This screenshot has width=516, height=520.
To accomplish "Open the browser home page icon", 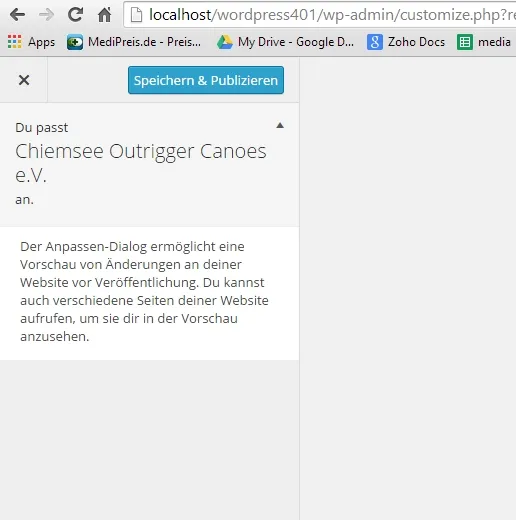I will (x=105, y=14).
